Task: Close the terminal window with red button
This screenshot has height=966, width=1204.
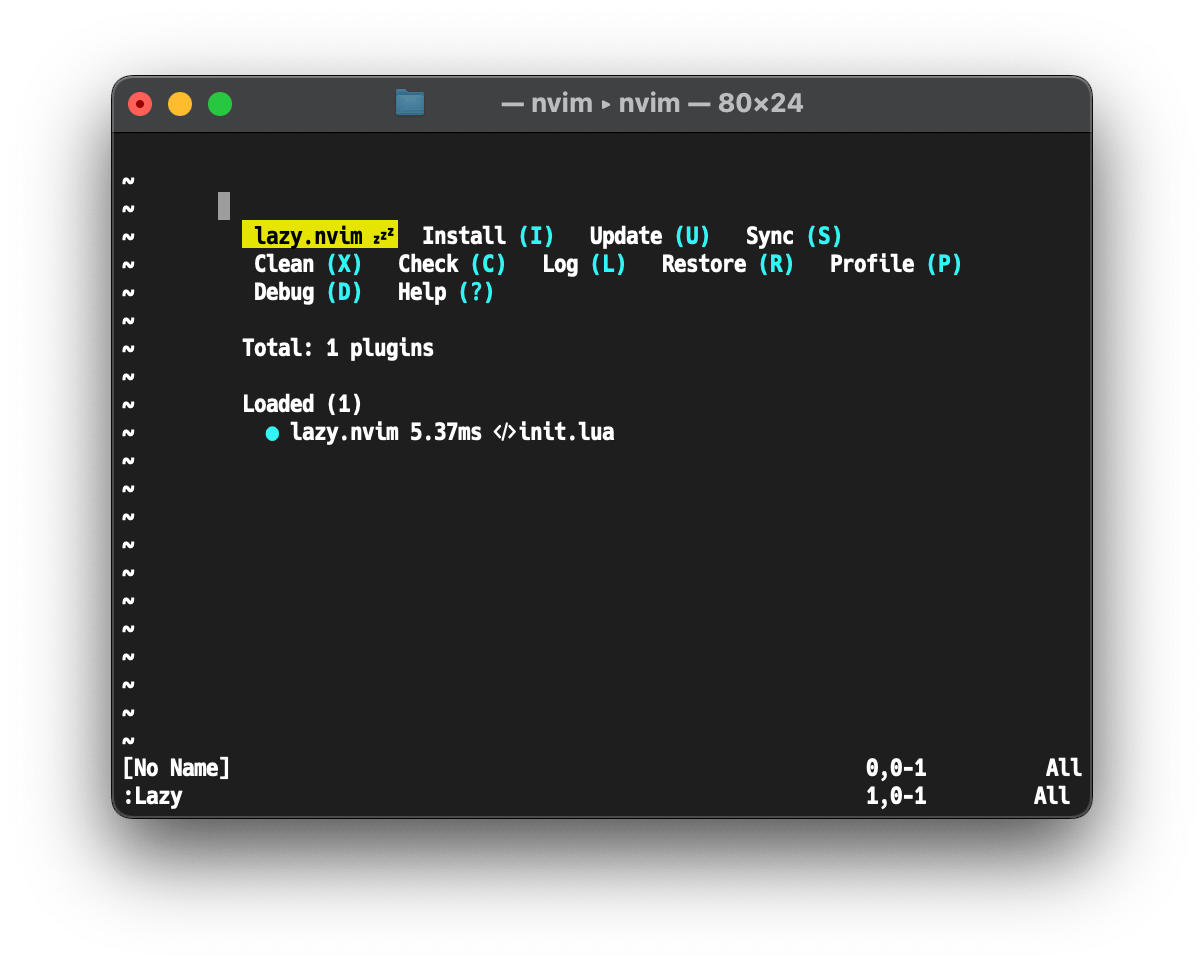Action: (x=140, y=103)
